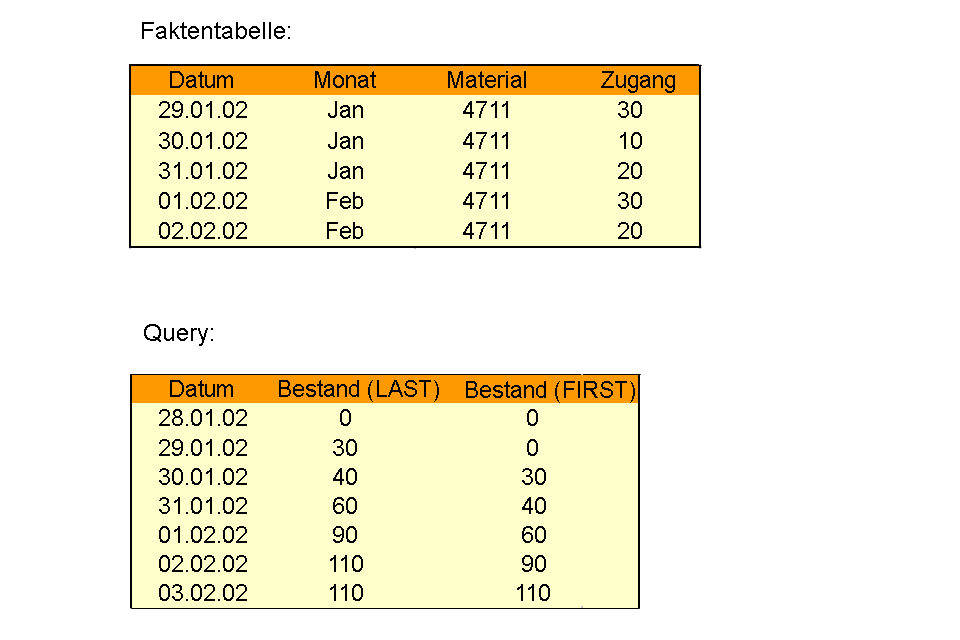Select Bestand (FIRST) value 30
Screen dimensions: 960x640
coord(533,477)
